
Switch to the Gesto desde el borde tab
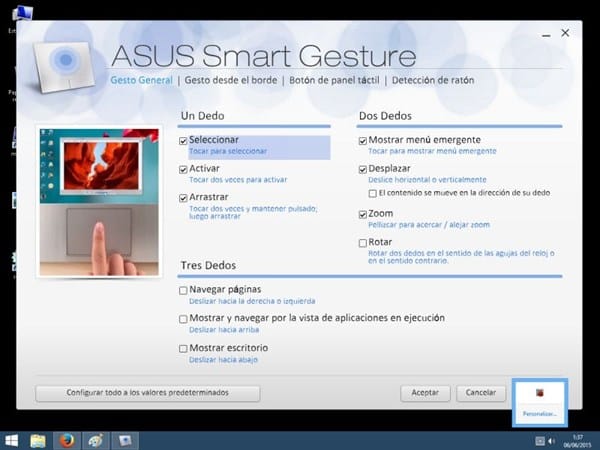tap(231, 80)
